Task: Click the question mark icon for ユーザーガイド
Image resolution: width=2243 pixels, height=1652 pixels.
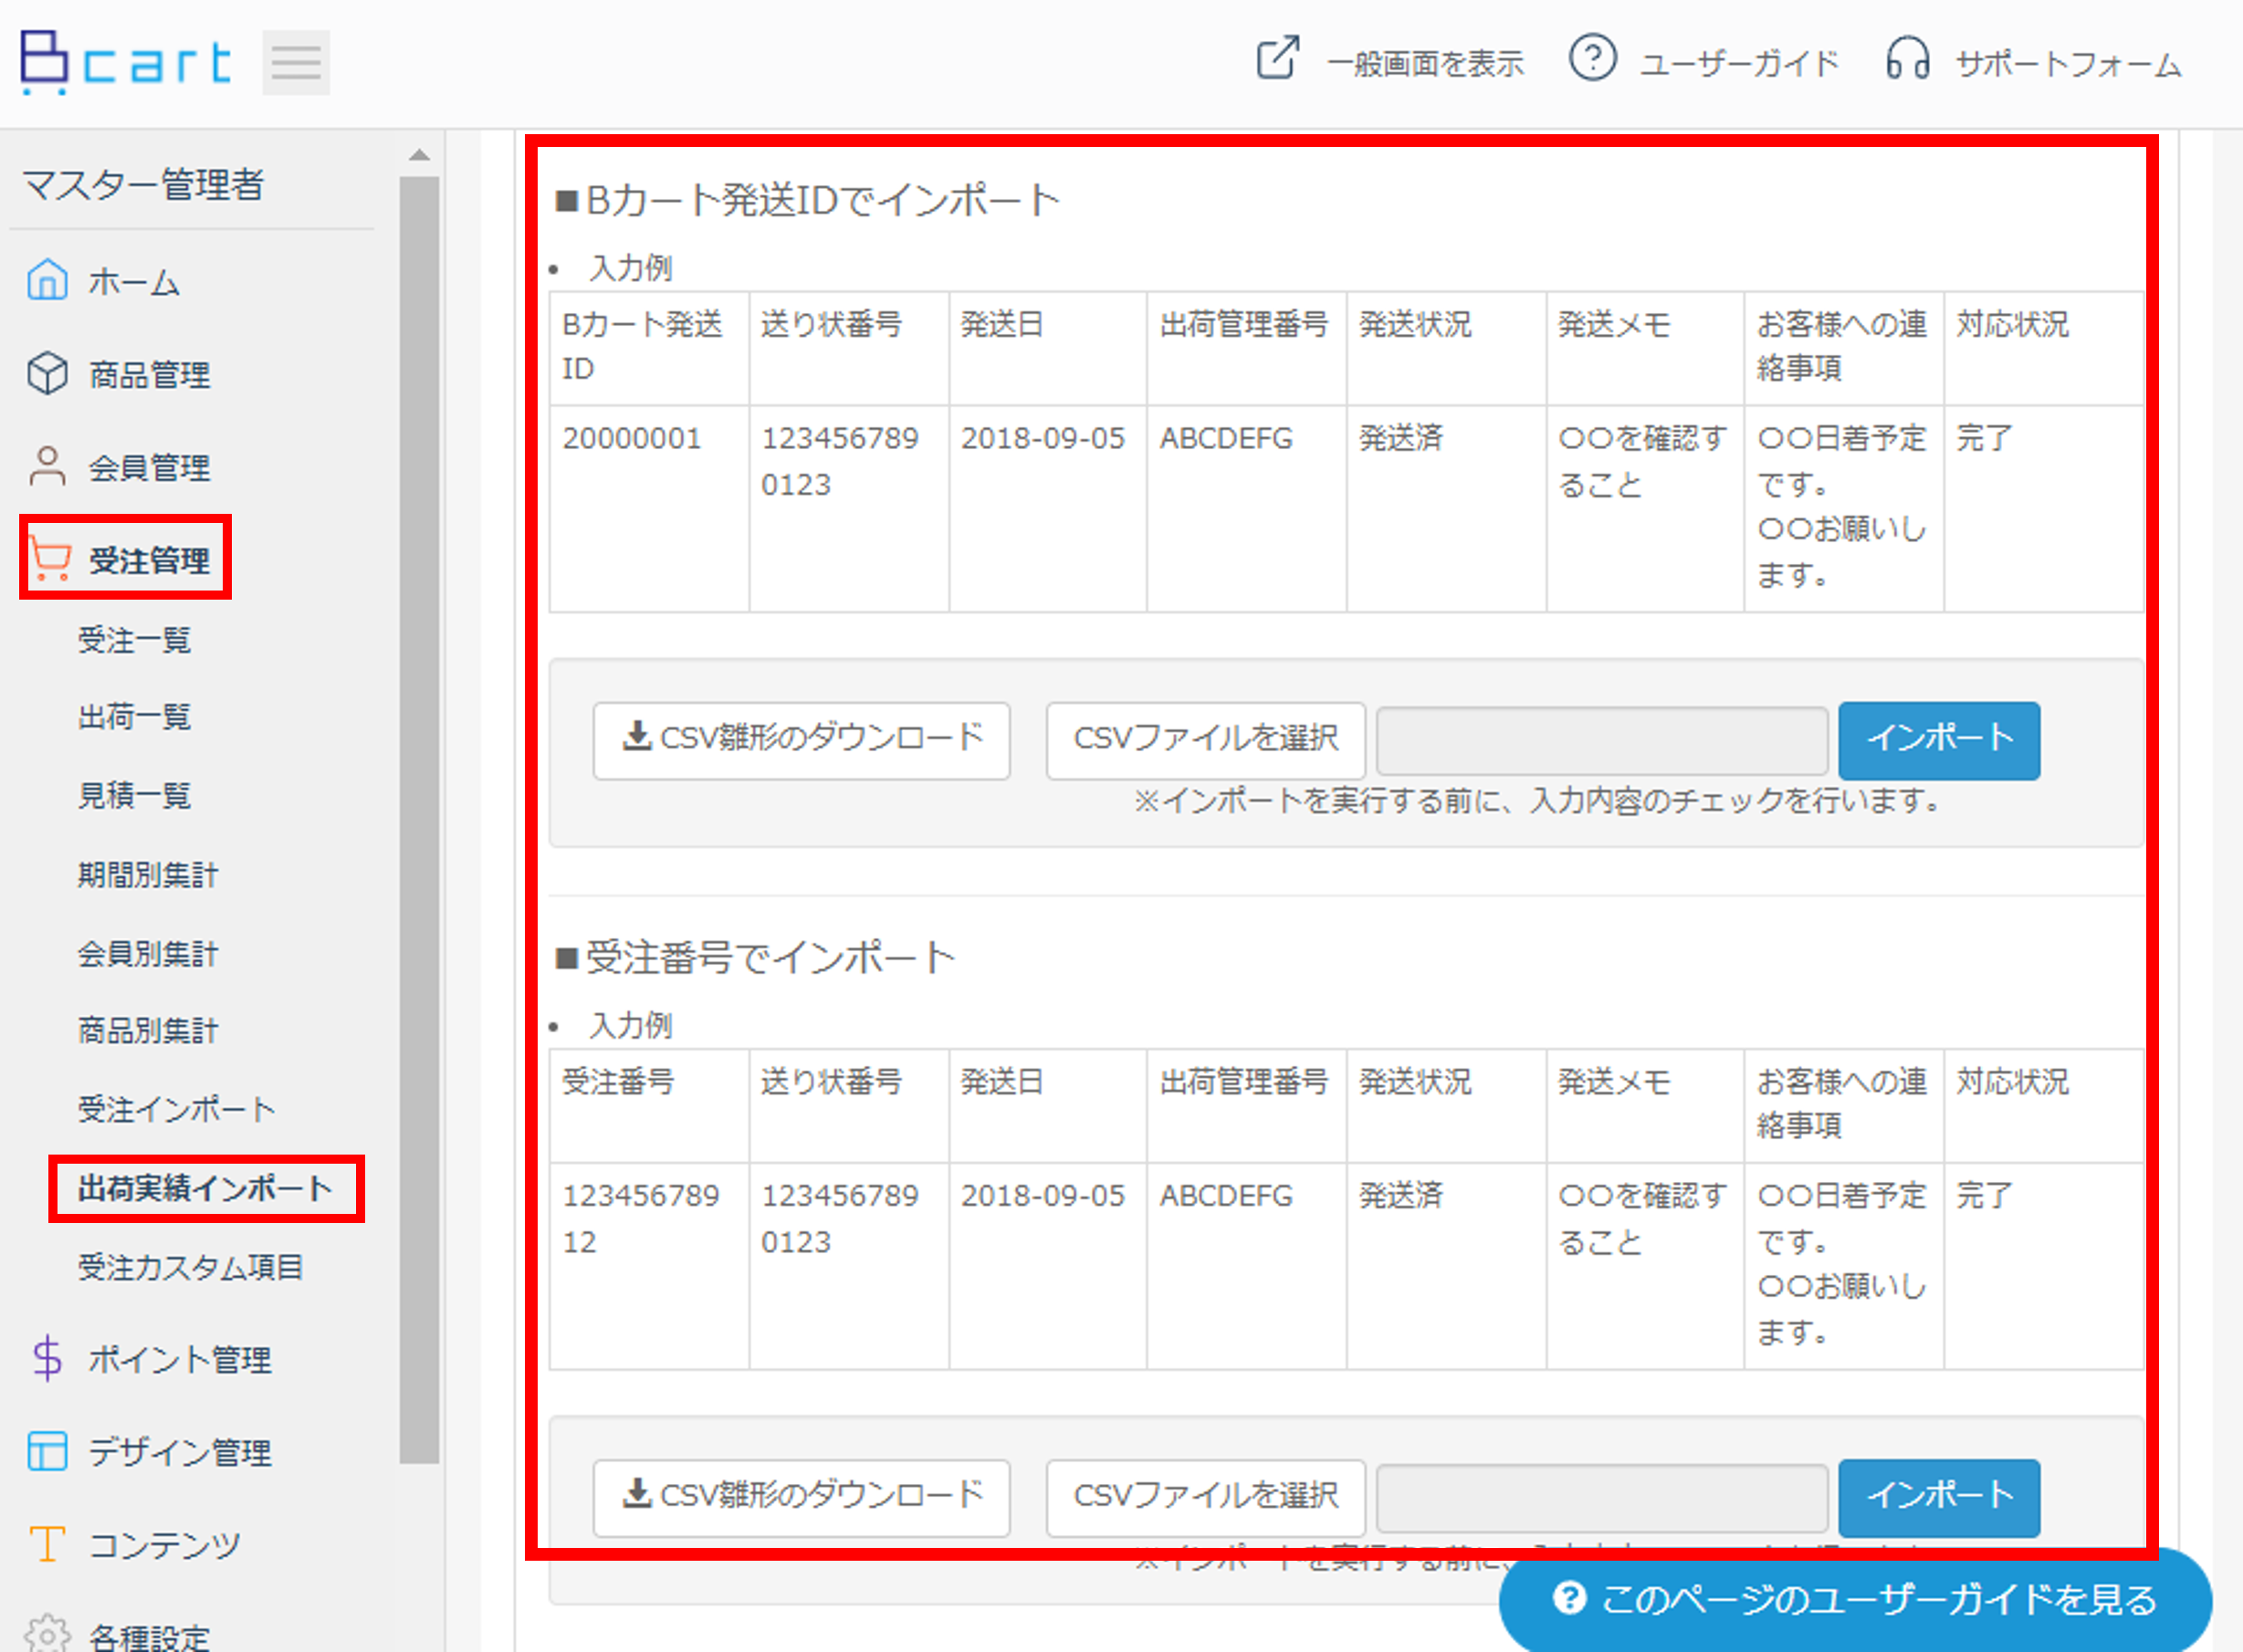Action: pos(1592,58)
